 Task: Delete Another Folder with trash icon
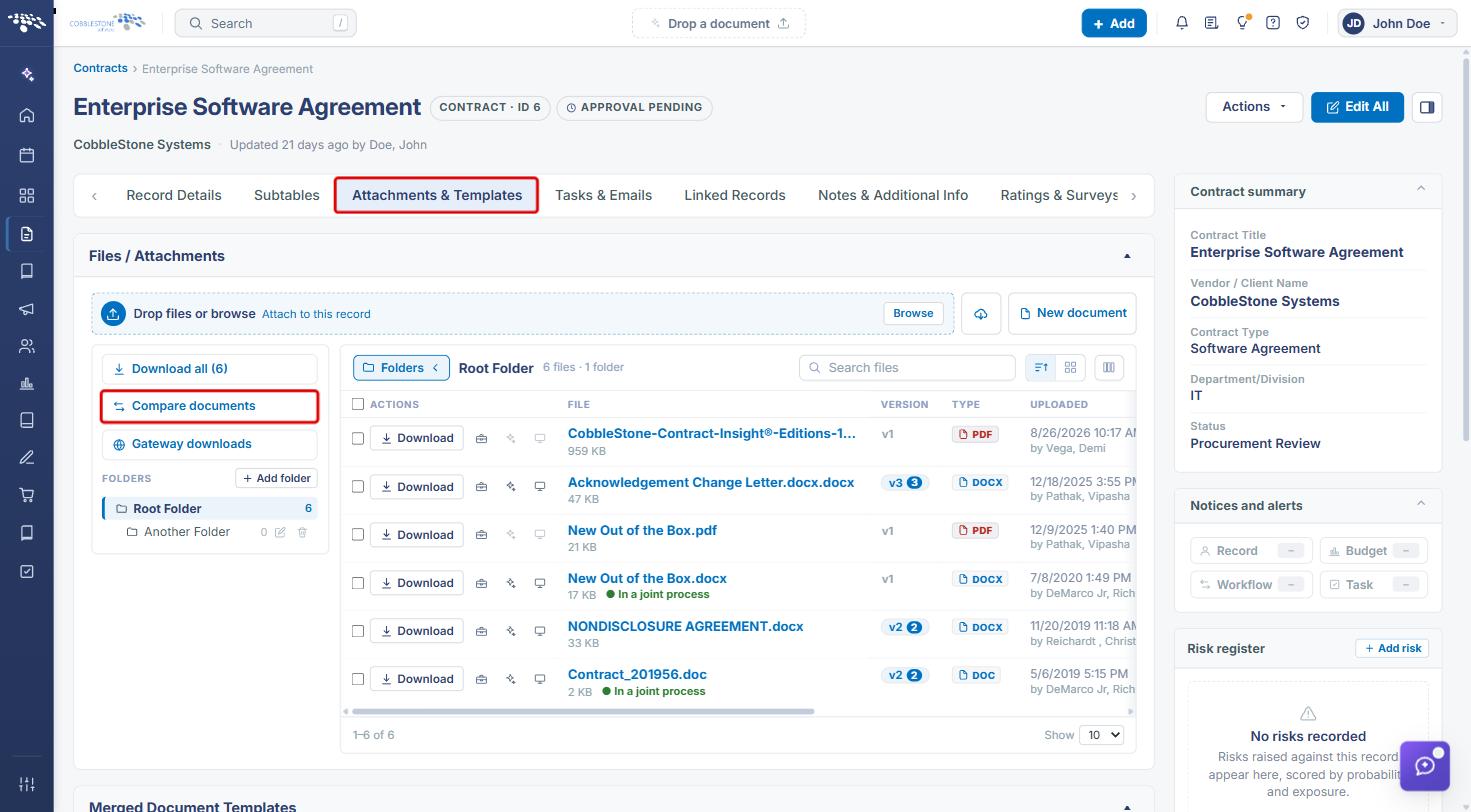[302, 532]
